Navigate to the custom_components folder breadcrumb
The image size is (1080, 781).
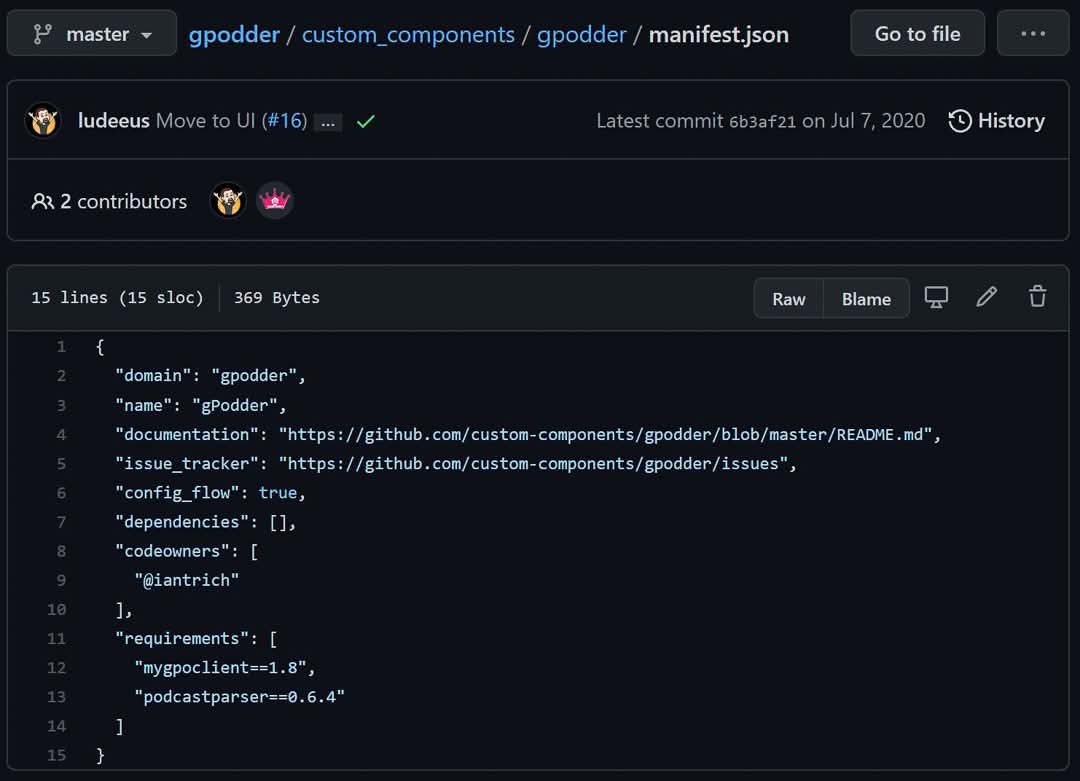point(408,34)
